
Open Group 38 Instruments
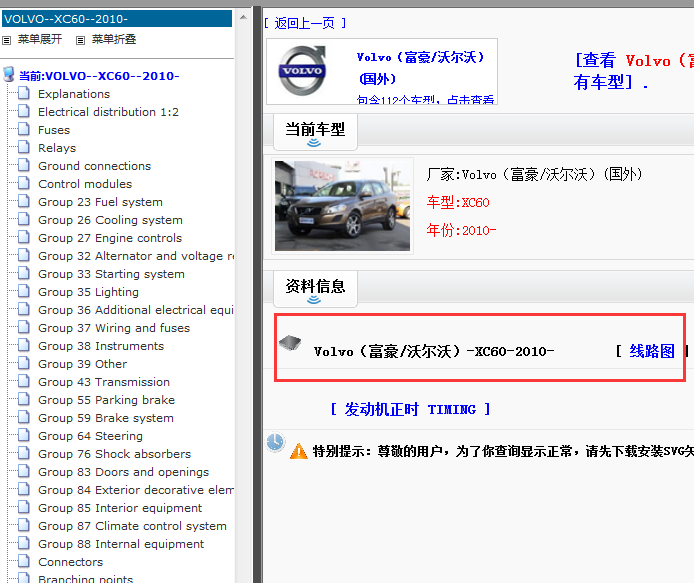(101, 346)
